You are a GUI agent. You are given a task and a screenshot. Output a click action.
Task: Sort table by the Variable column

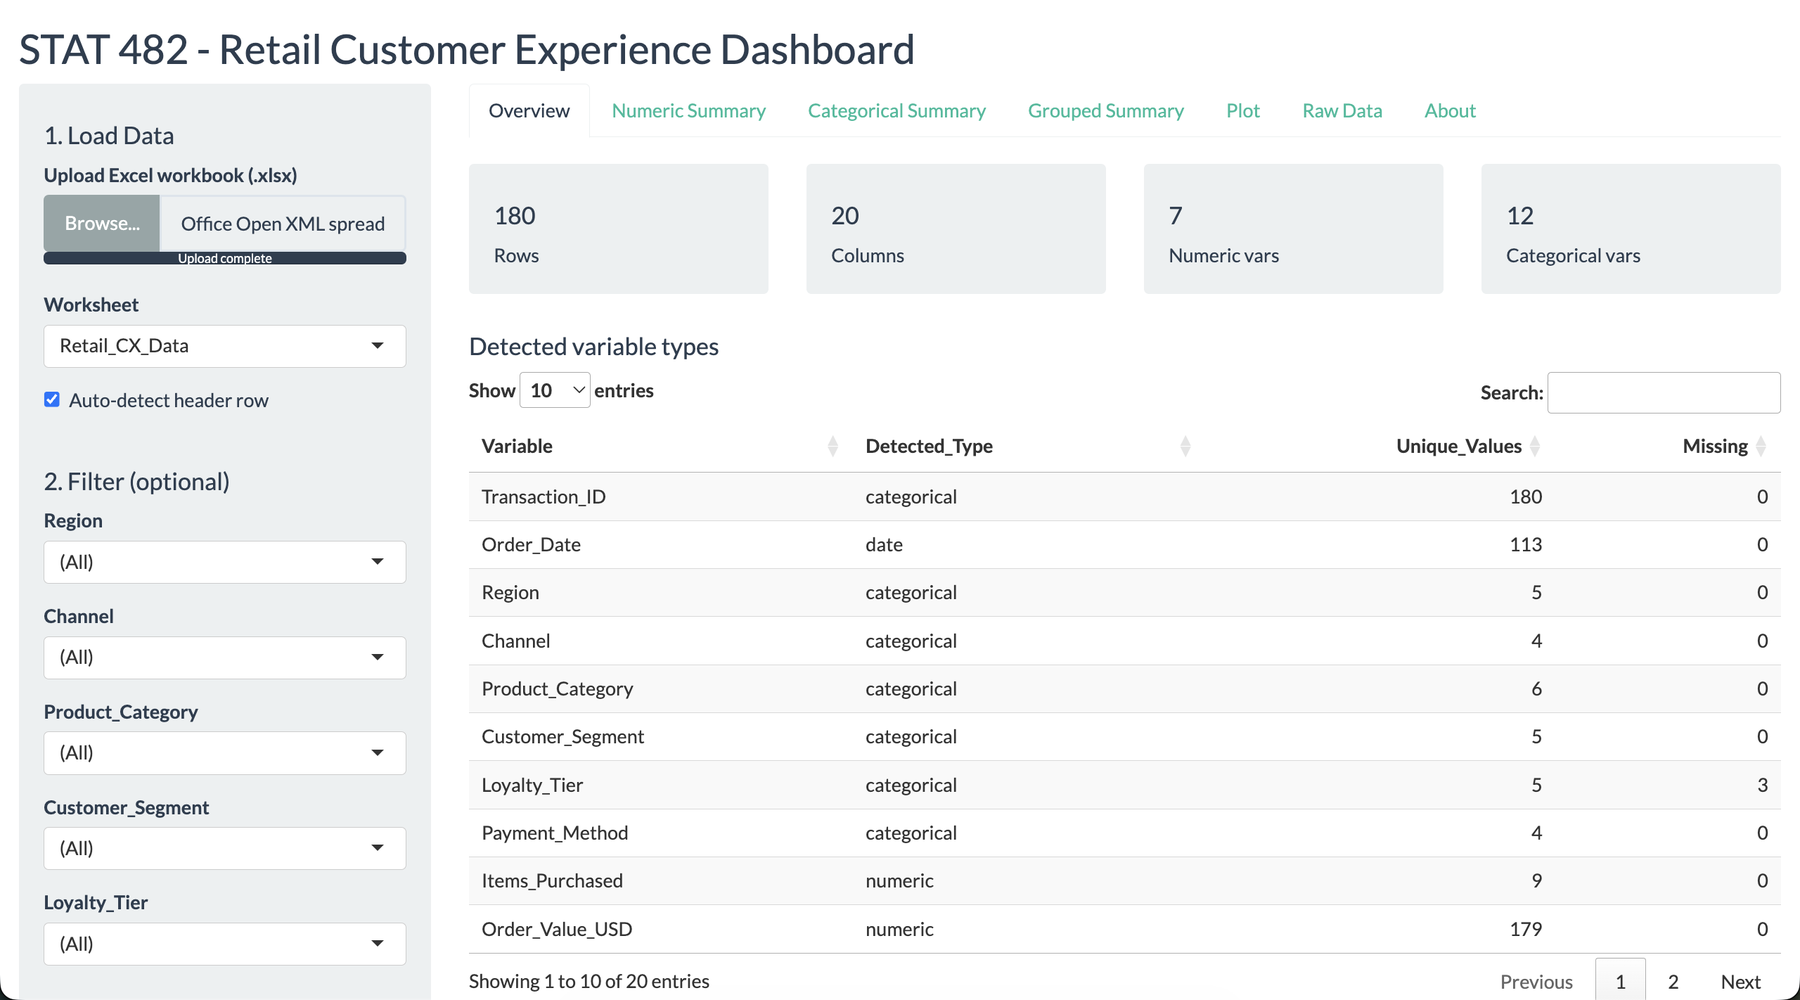tap(660, 446)
